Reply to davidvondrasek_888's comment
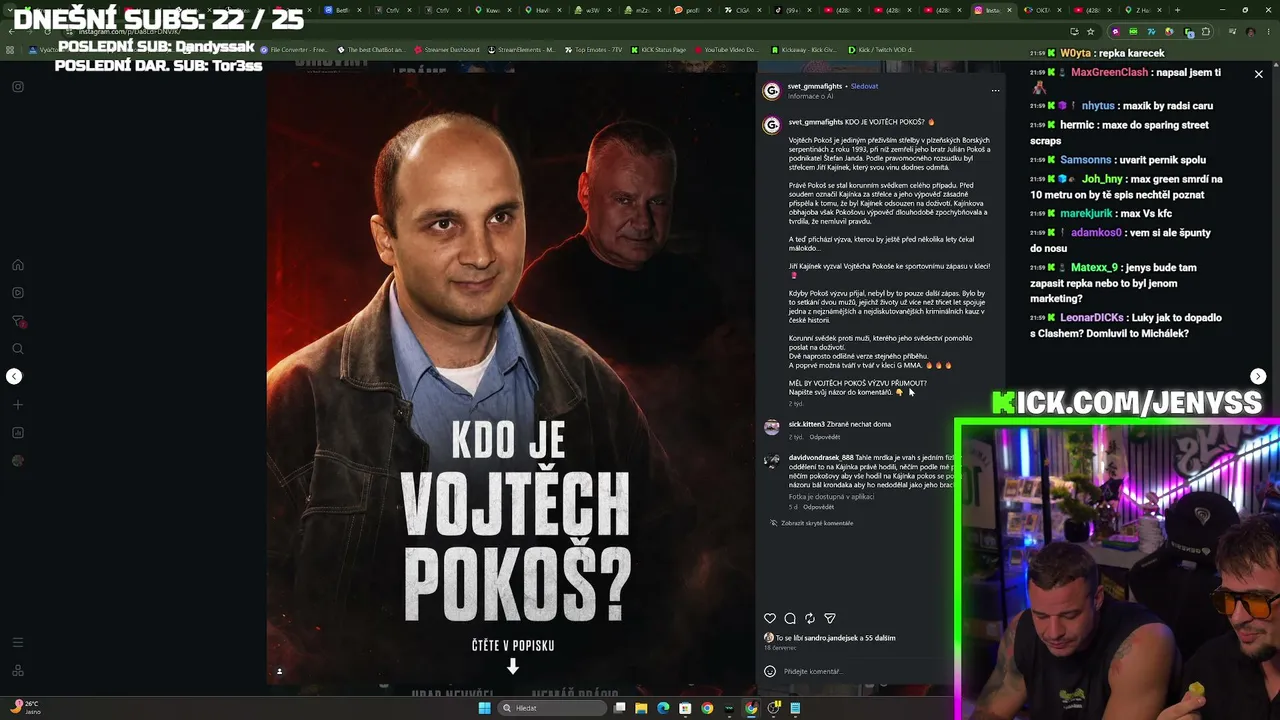1280x720 pixels. 818,507
